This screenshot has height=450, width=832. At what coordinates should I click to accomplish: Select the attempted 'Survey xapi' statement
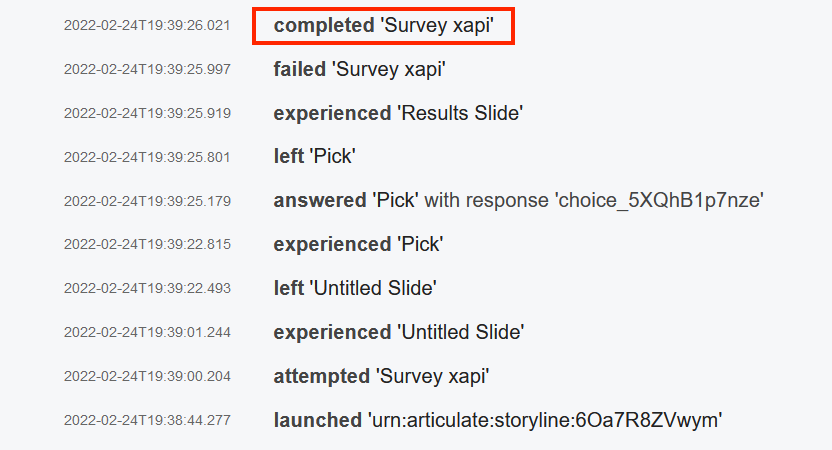pos(381,377)
